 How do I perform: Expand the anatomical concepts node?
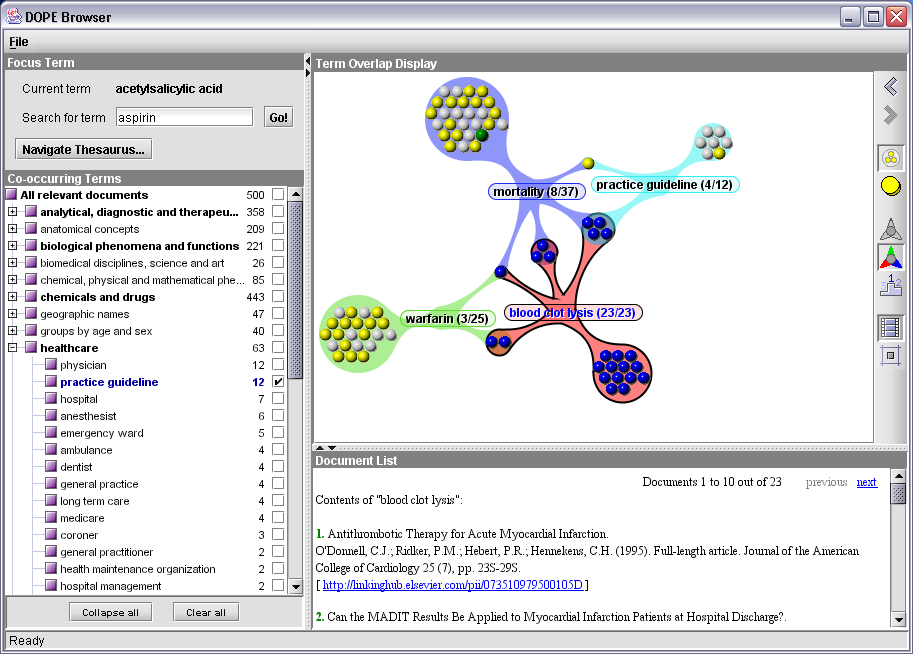[x=13, y=229]
